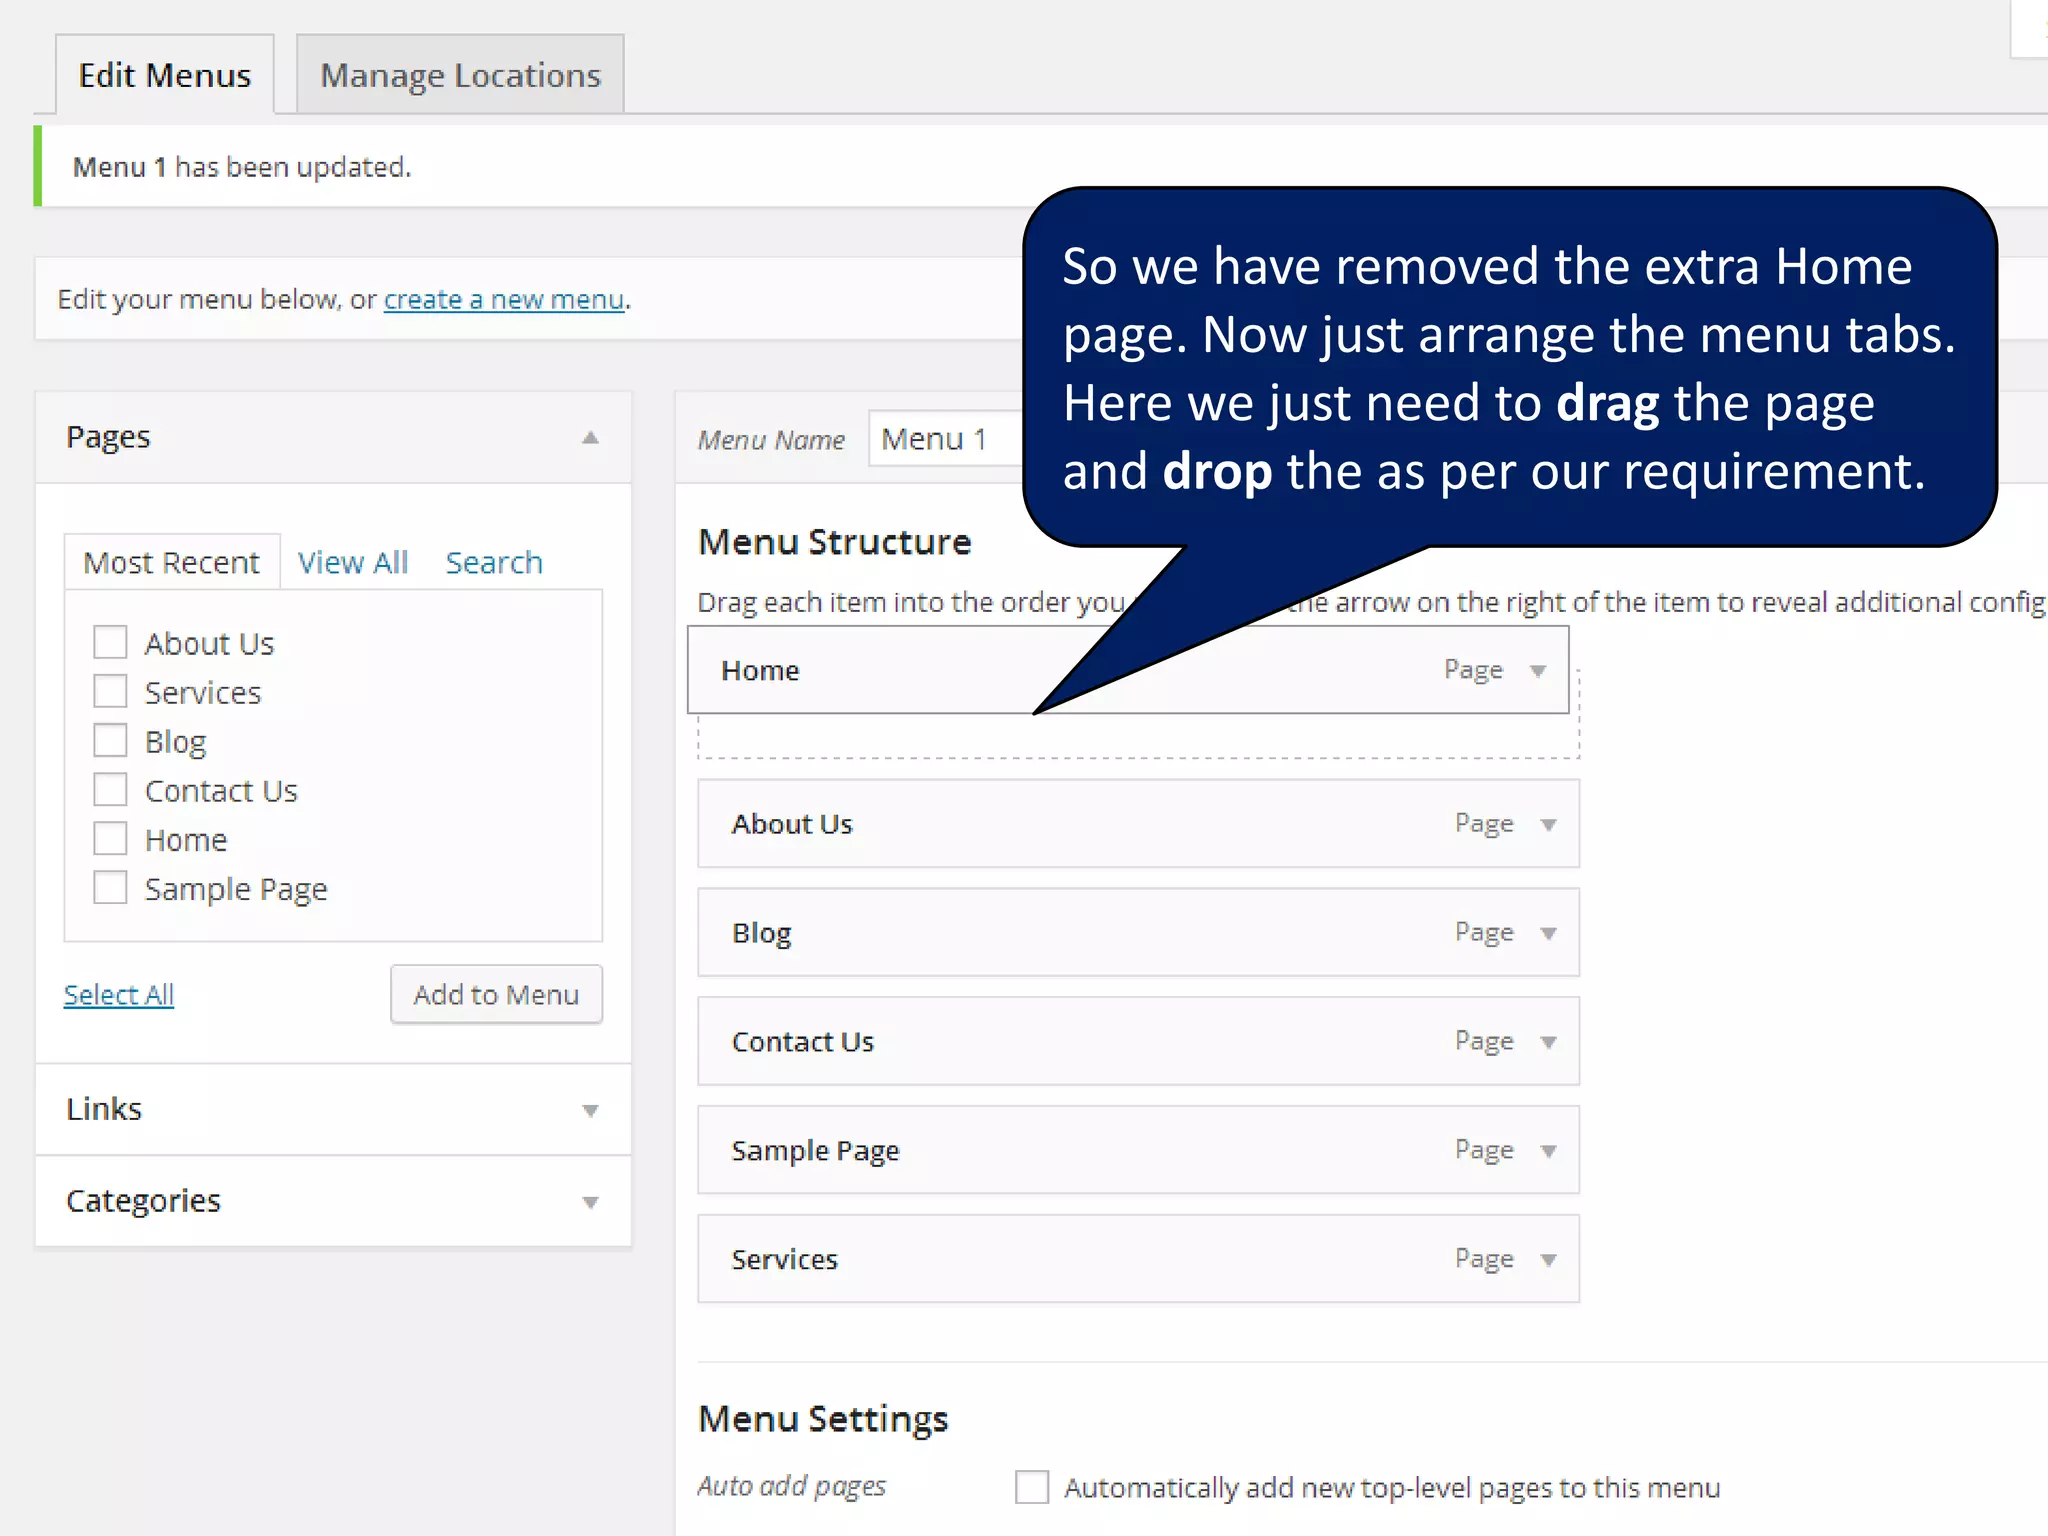The width and height of the screenshot is (2048, 1536).
Task: Tick the Blog page checkbox
Action: pos(110,740)
